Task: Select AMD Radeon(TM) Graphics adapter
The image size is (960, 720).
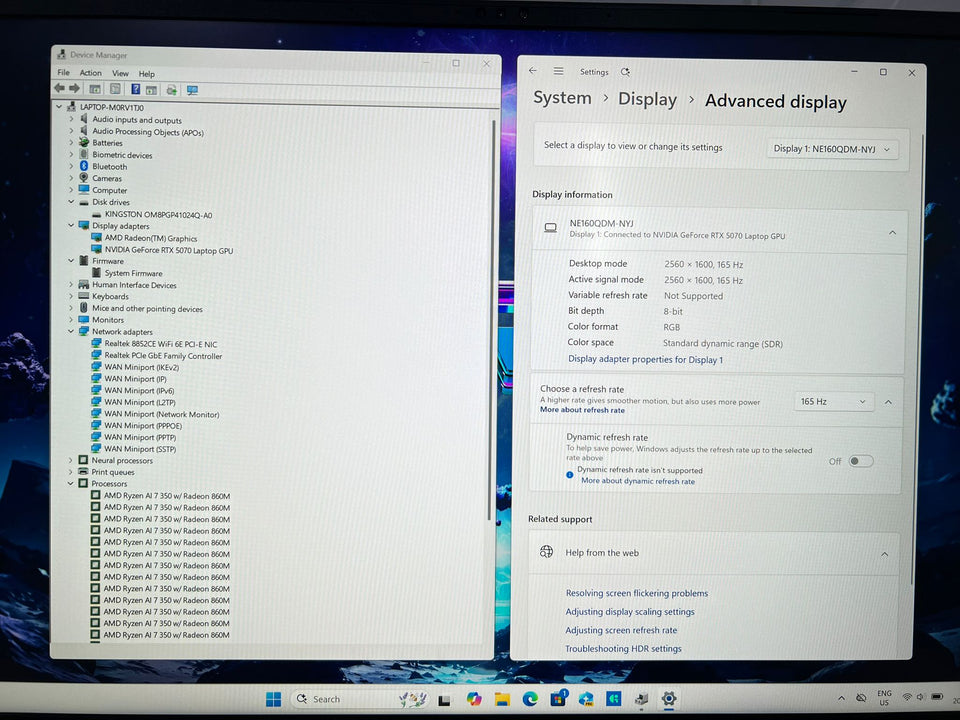Action: coord(151,238)
